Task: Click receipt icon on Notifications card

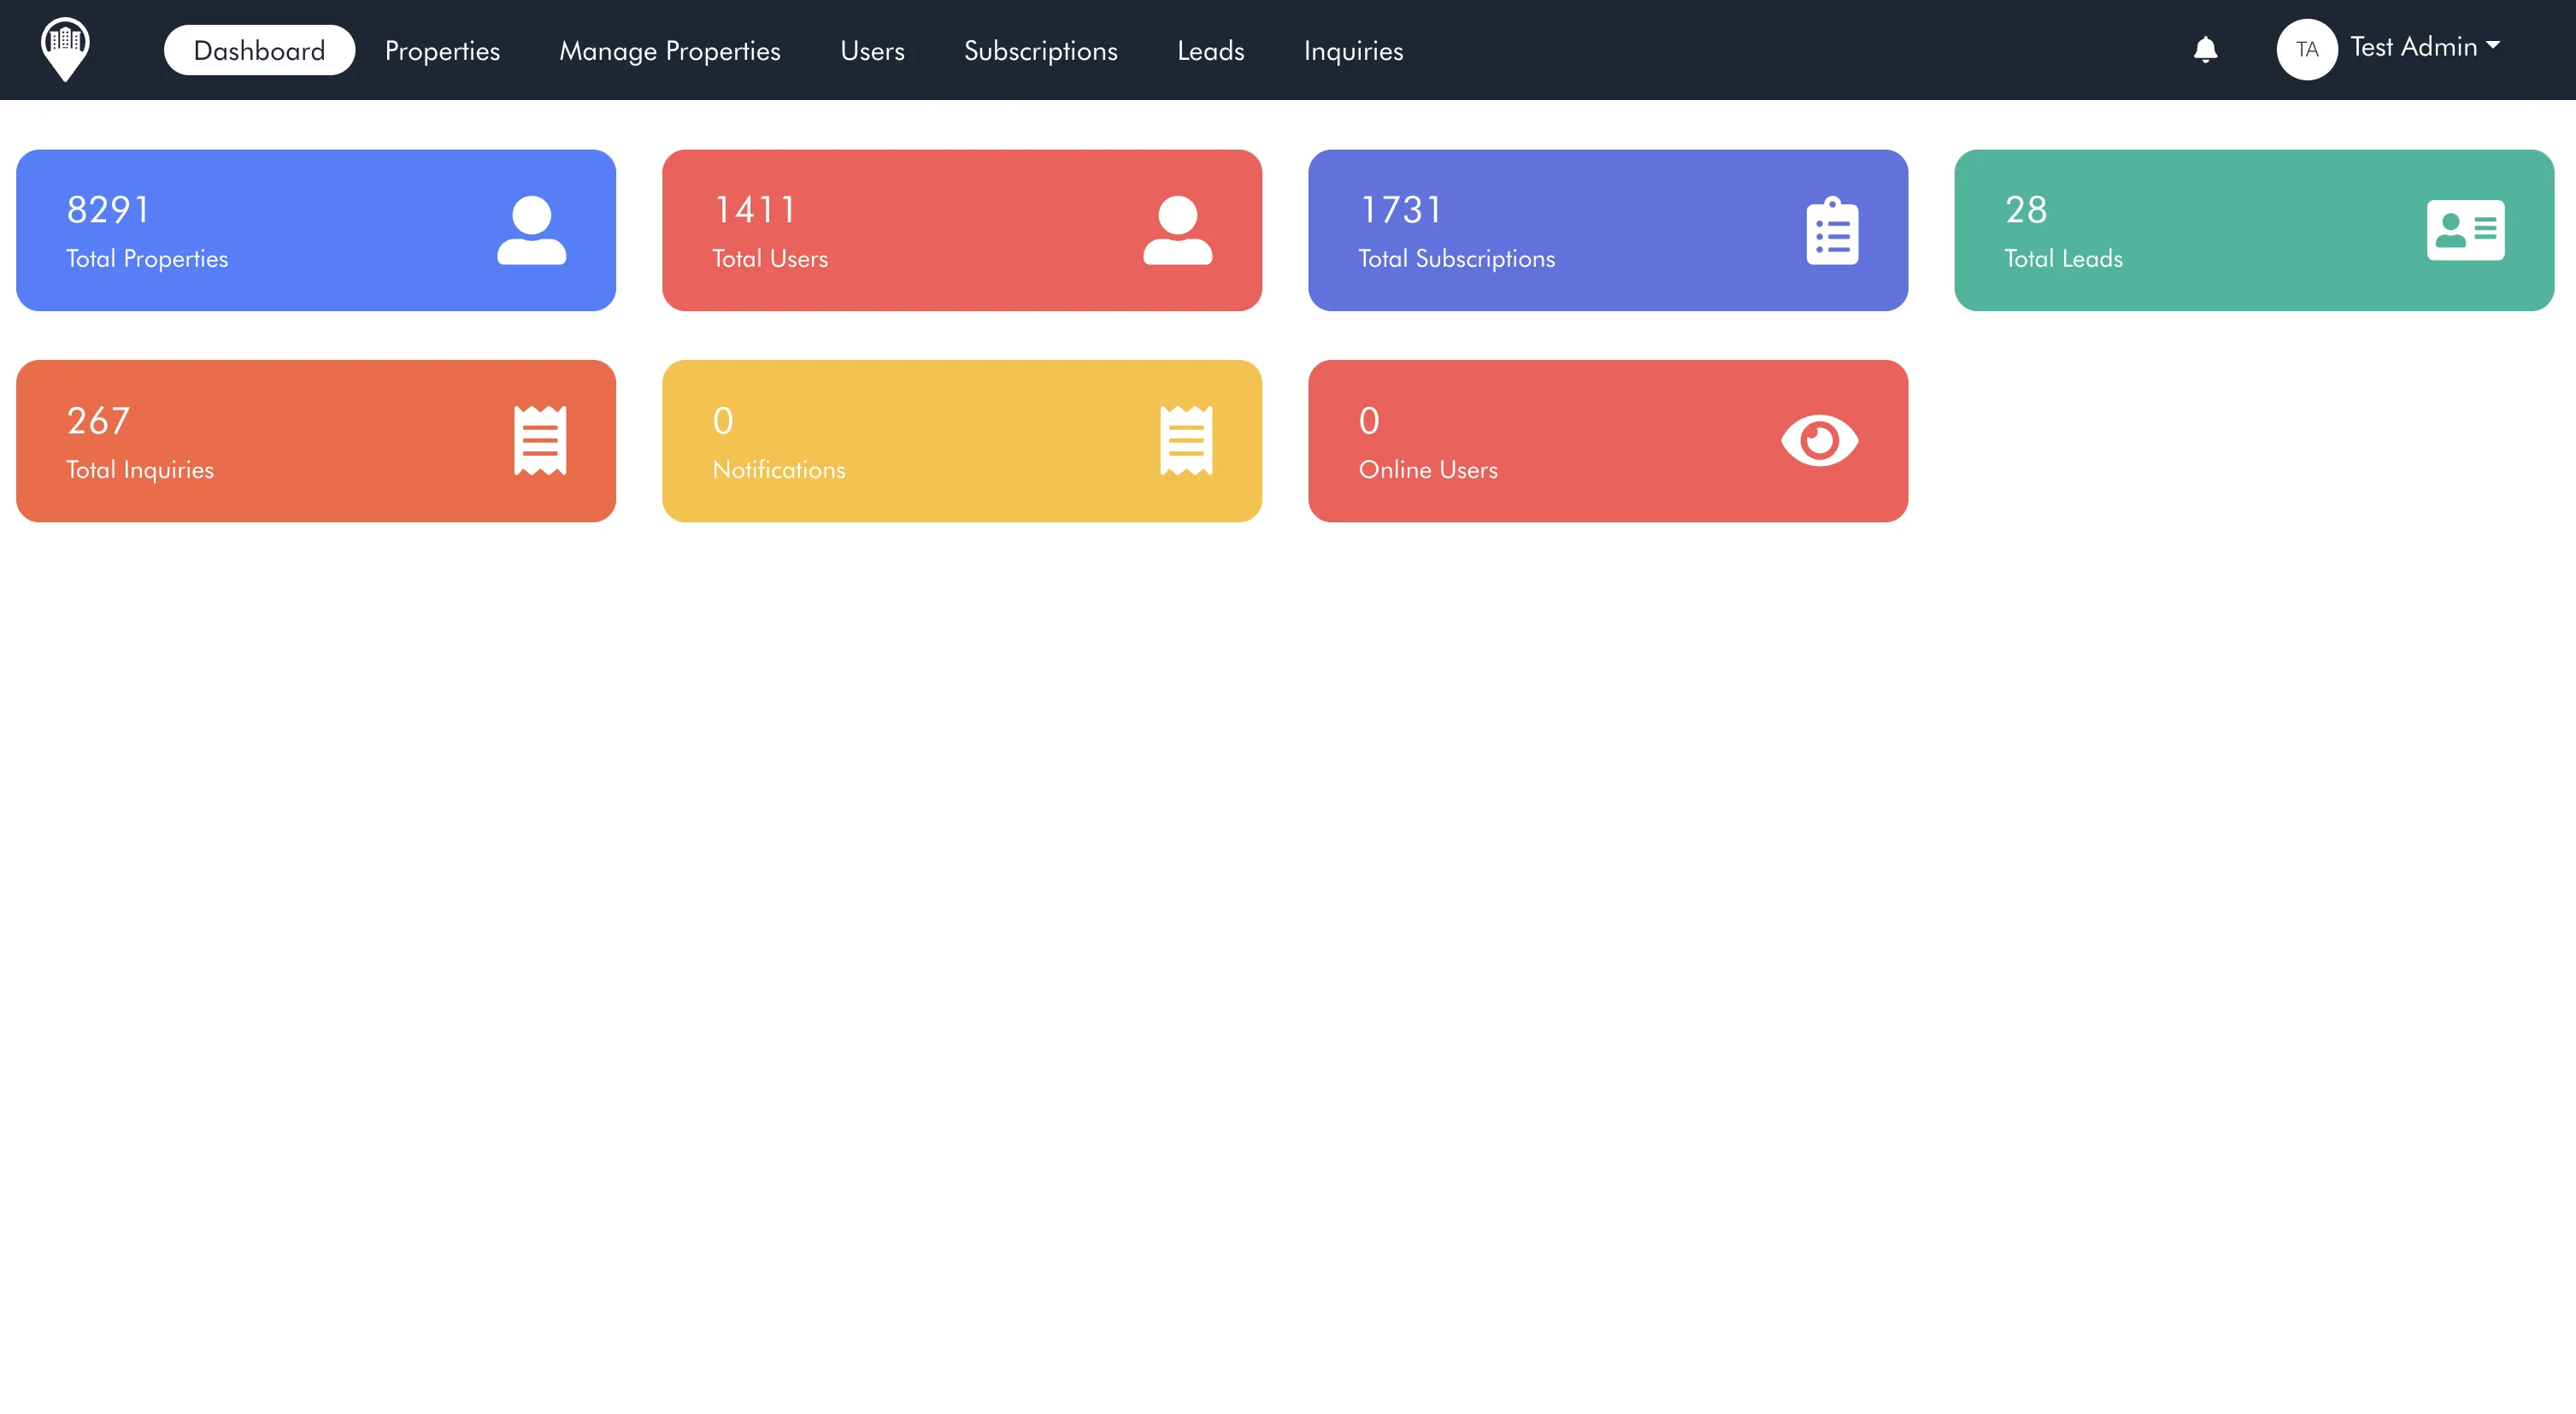Action: 1186,440
